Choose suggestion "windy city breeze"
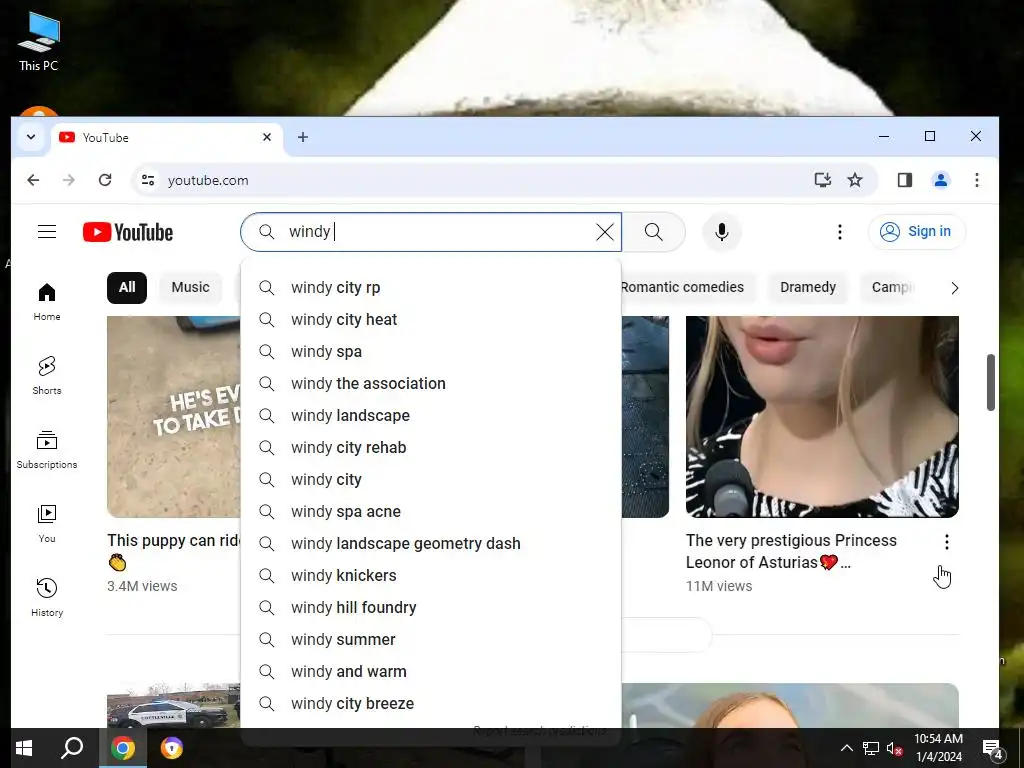This screenshot has width=1024, height=768. [431, 704]
